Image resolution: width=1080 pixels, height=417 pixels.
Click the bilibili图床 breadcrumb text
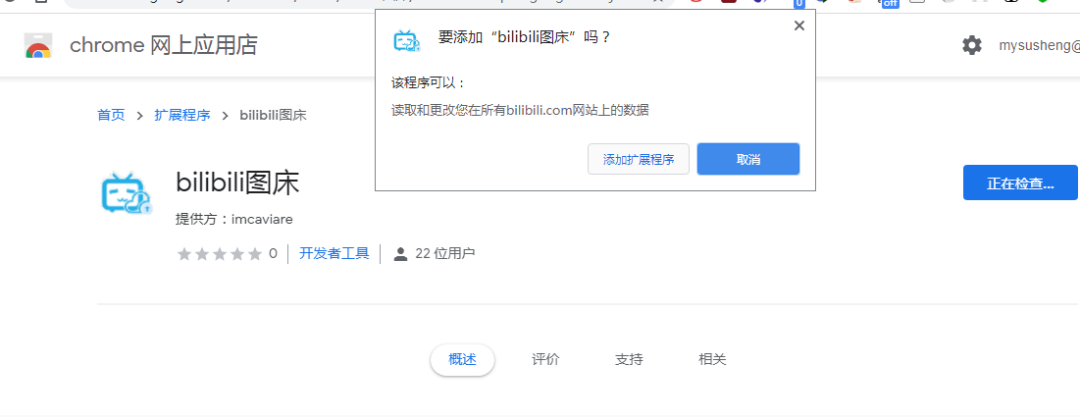pyautogui.click(x=273, y=115)
